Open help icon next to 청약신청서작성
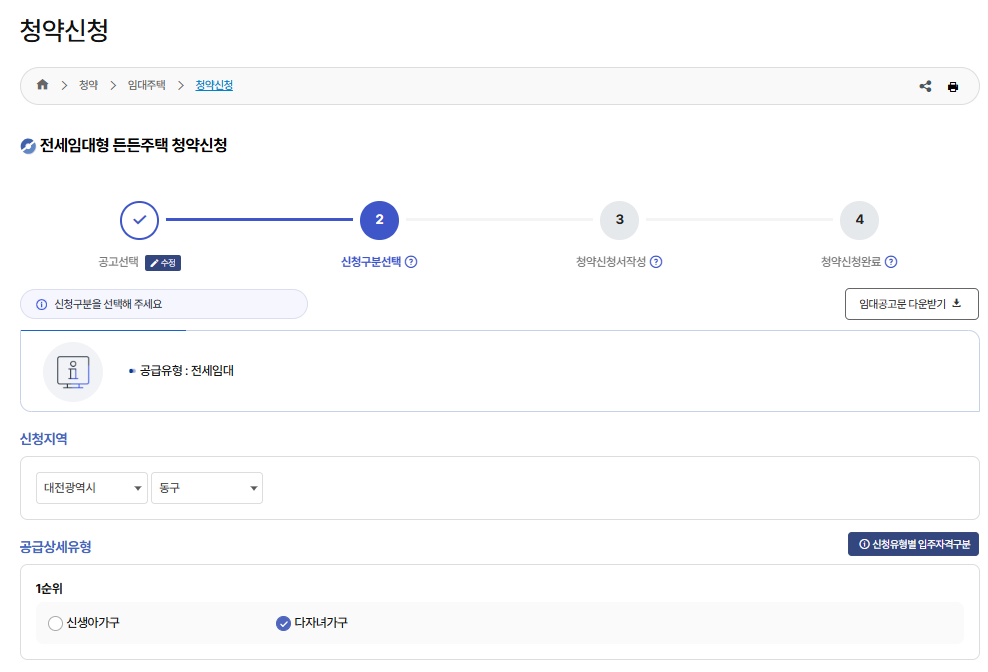Screen dimensions: 988x672 656,262
